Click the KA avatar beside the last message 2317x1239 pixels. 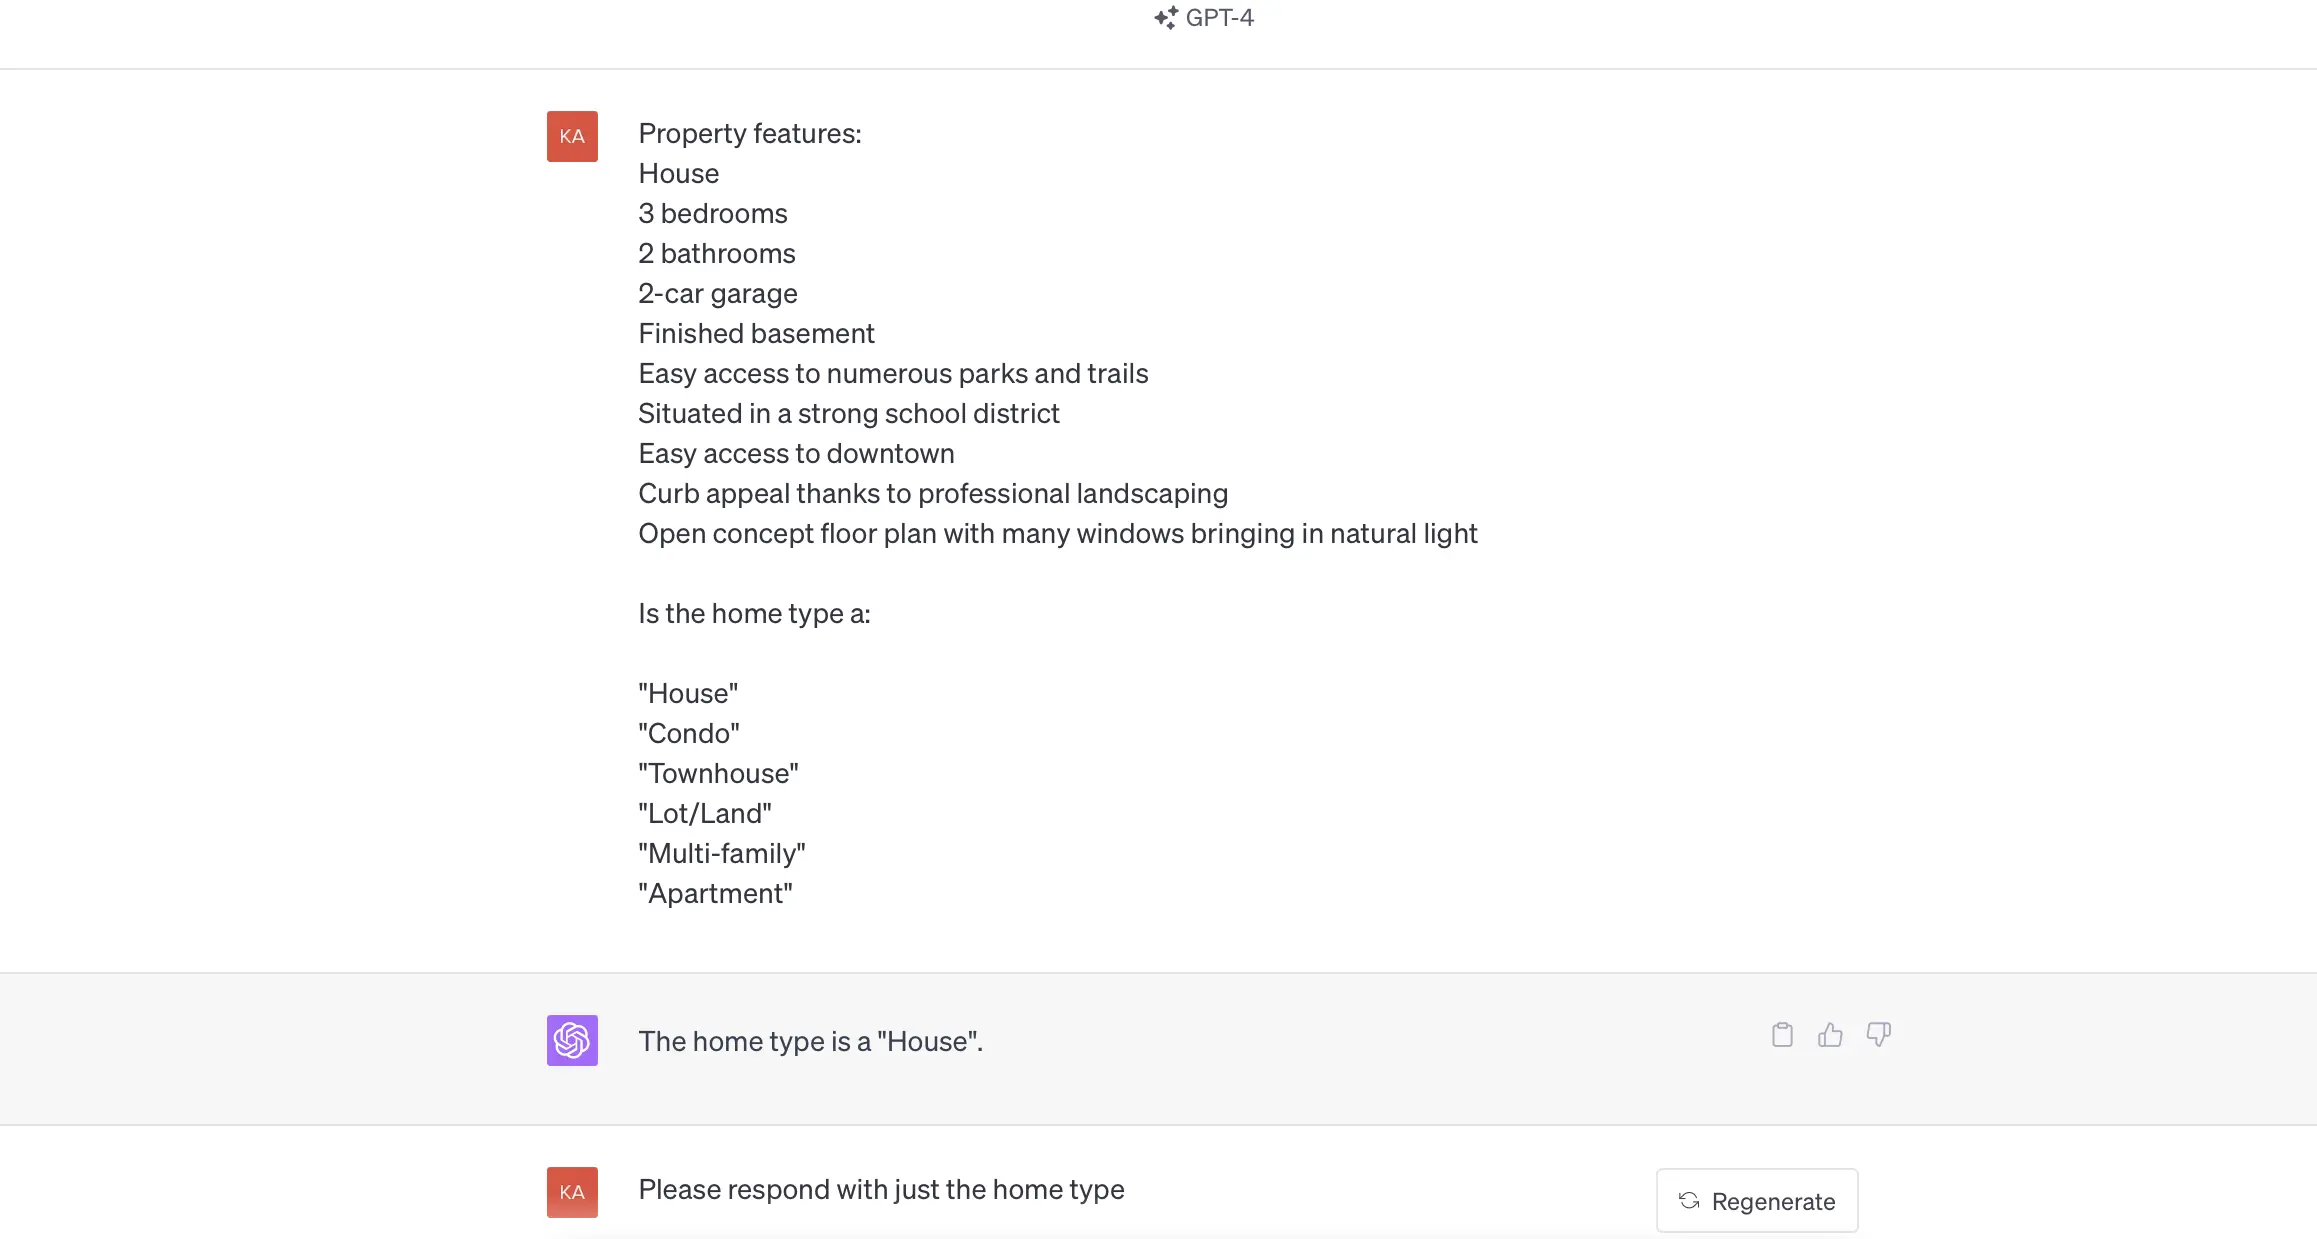click(x=572, y=1192)
